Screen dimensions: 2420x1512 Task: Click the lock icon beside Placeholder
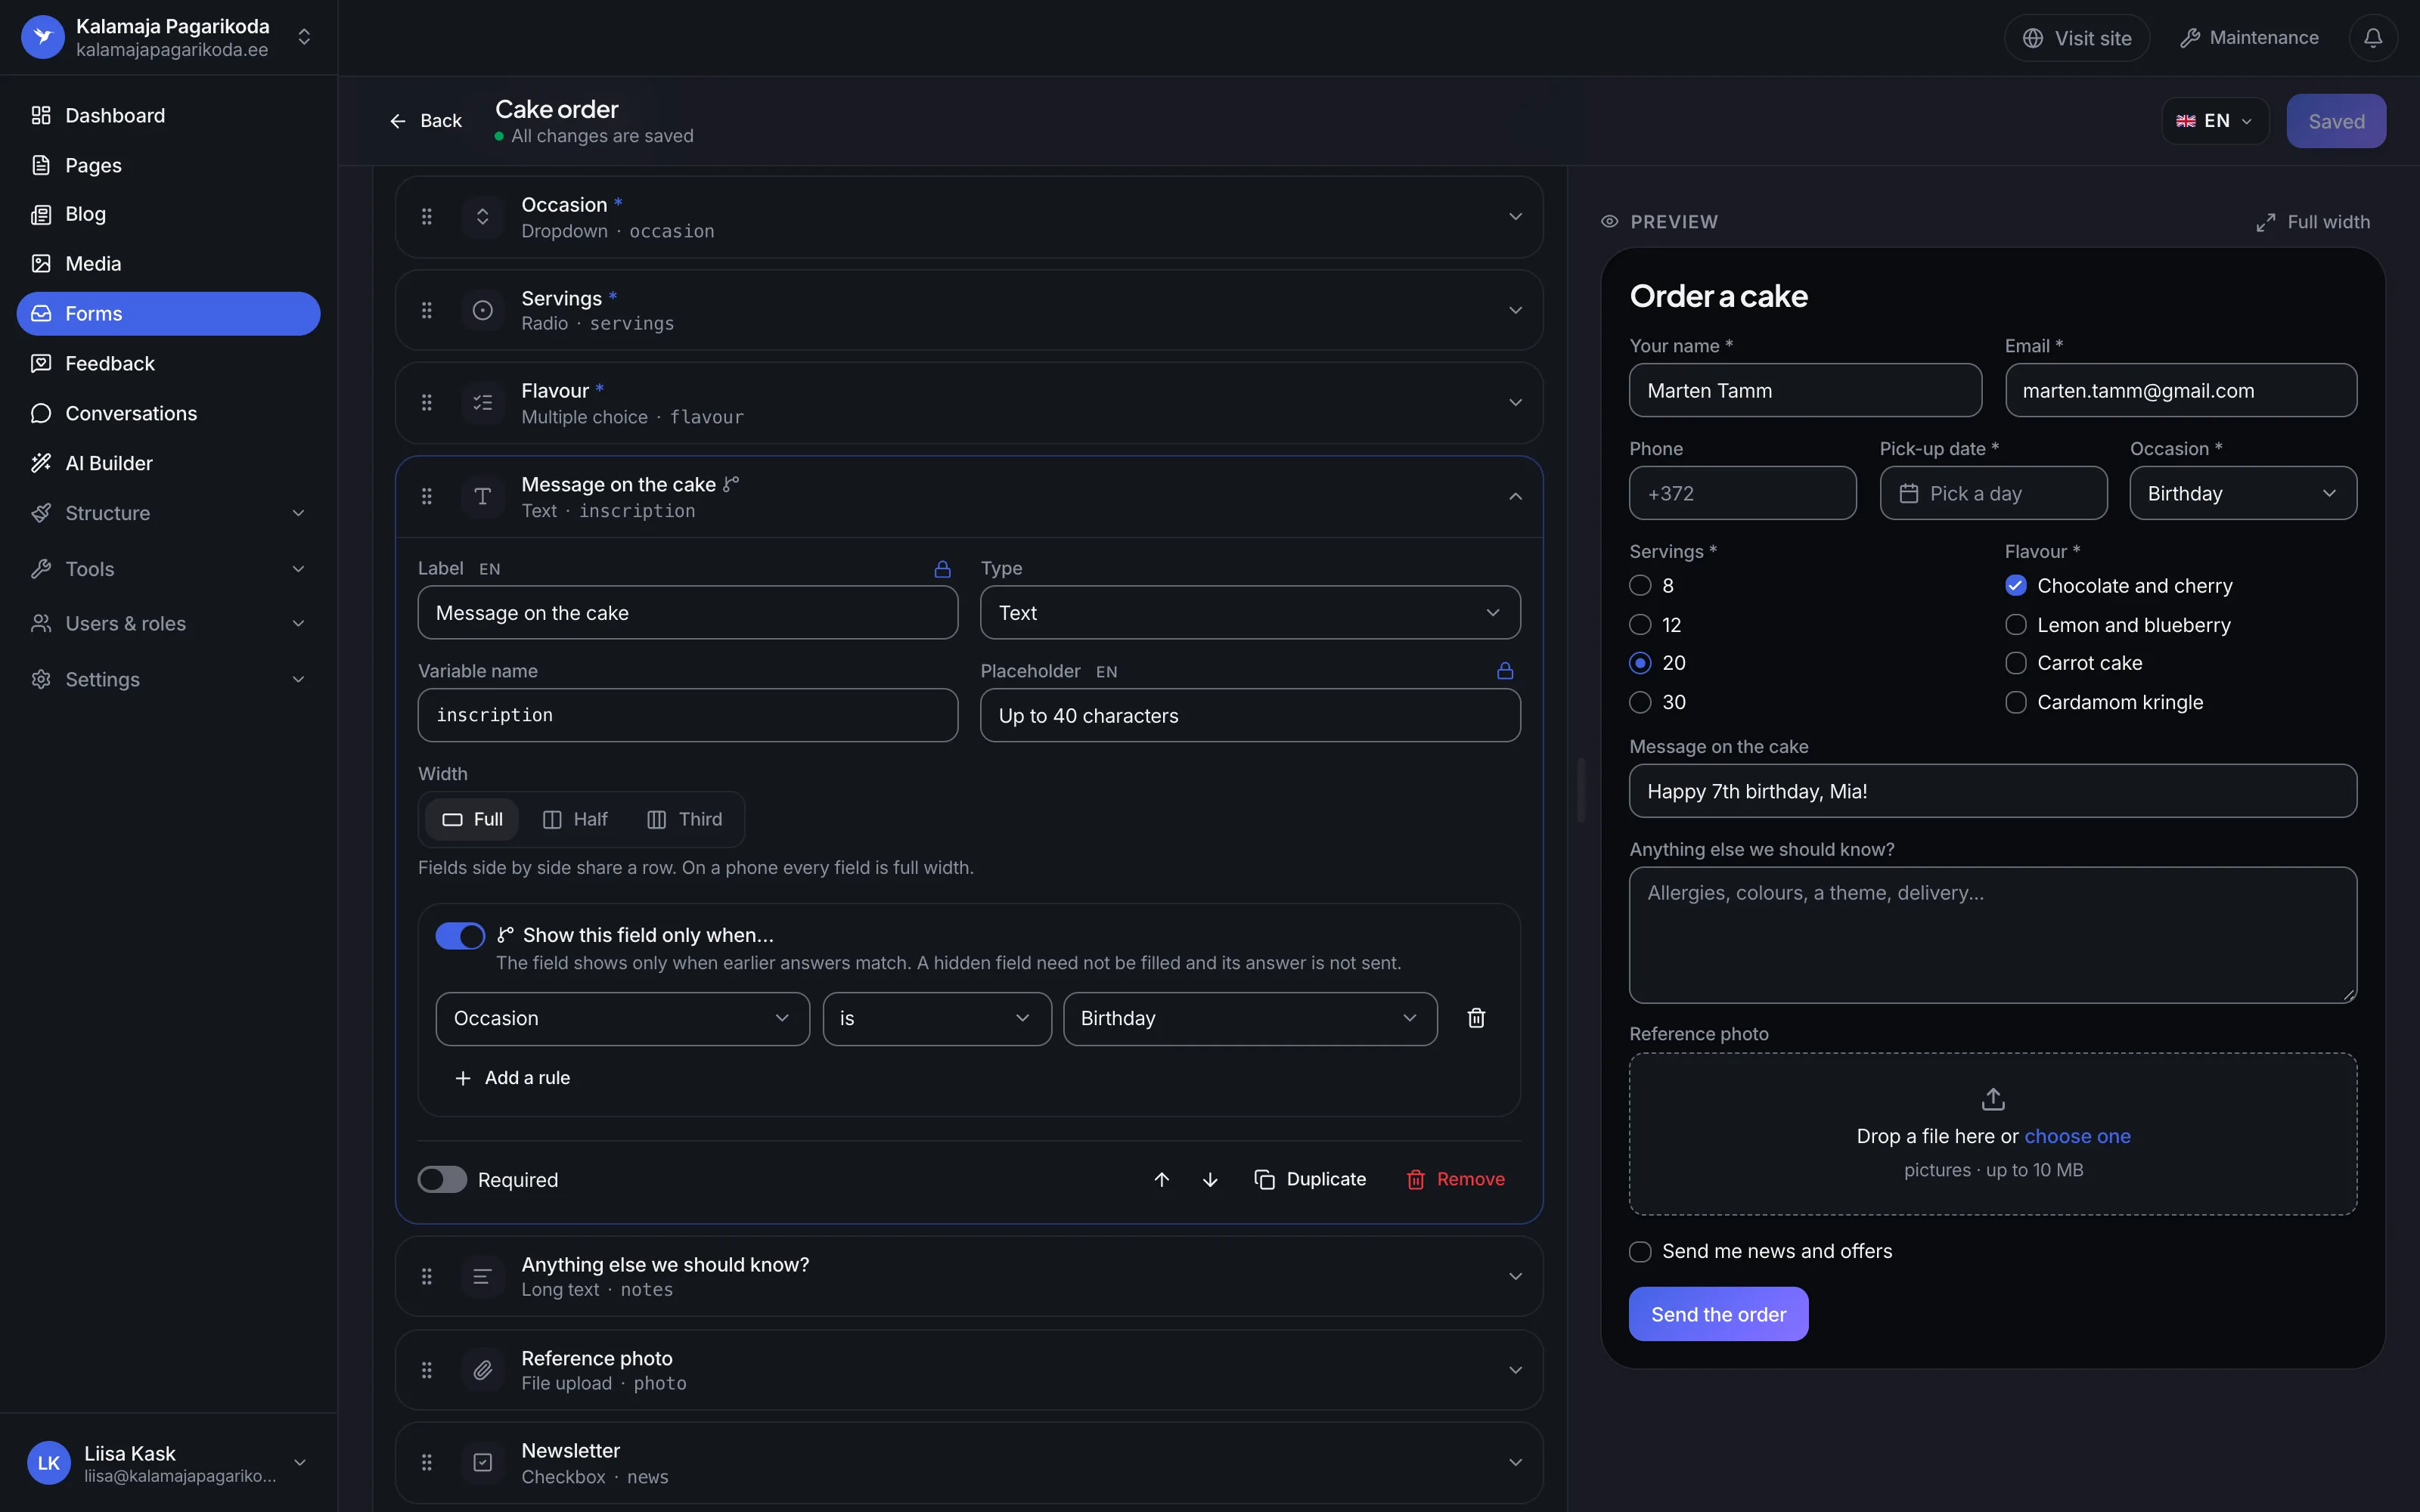[x=1505, y=671]
